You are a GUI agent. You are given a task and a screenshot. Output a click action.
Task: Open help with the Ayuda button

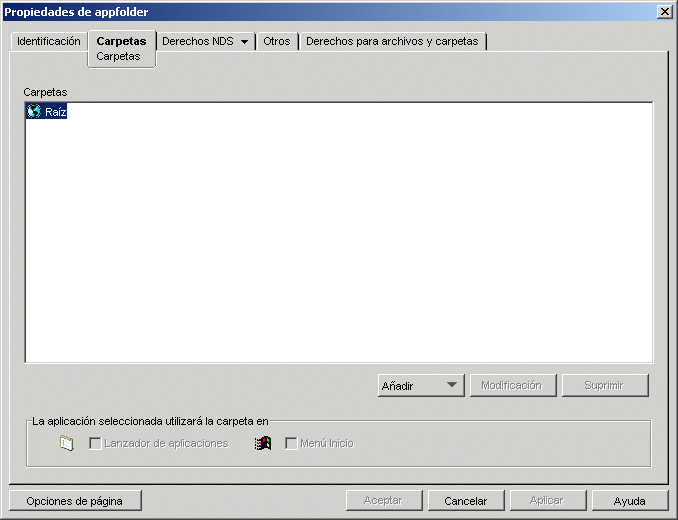click(x=630, y=501)
